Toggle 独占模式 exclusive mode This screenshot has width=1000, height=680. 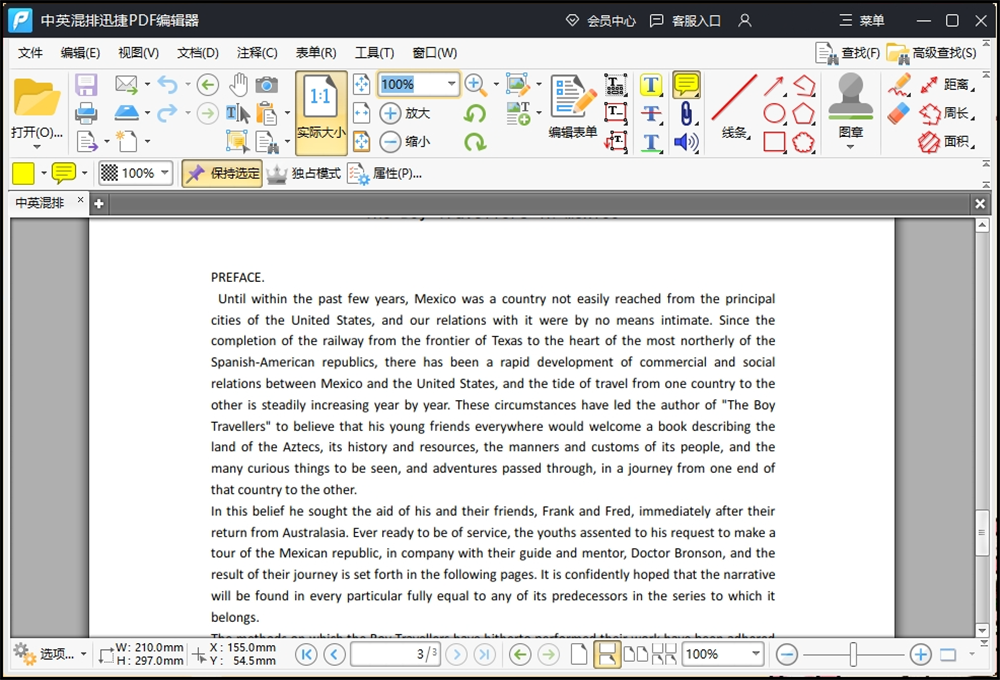tap(304, 174)
